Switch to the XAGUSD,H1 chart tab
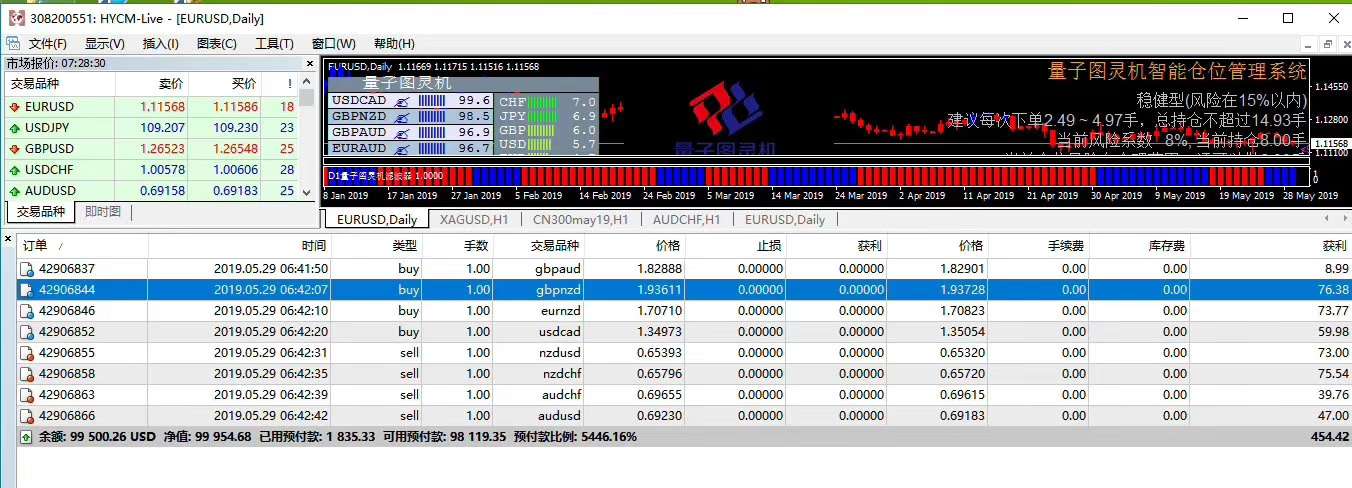 475,220
